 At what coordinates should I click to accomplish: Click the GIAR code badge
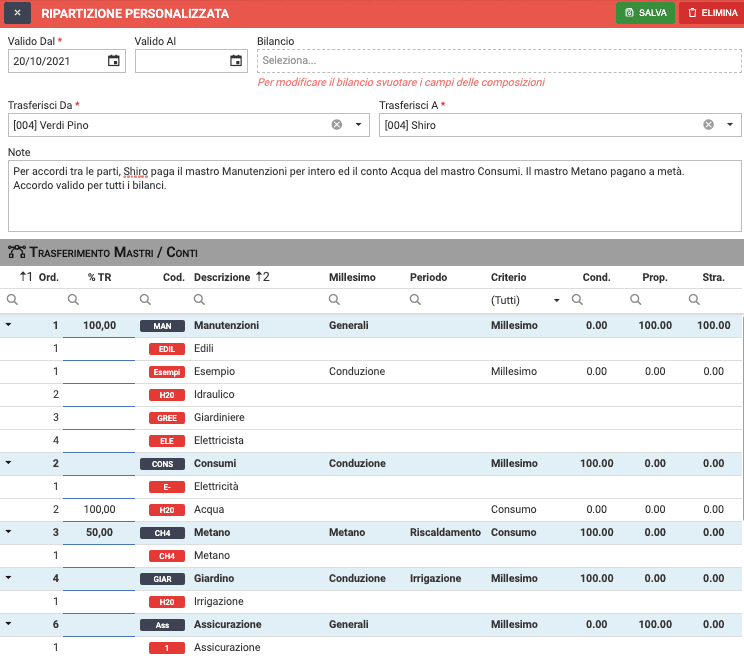coord(162,579)
